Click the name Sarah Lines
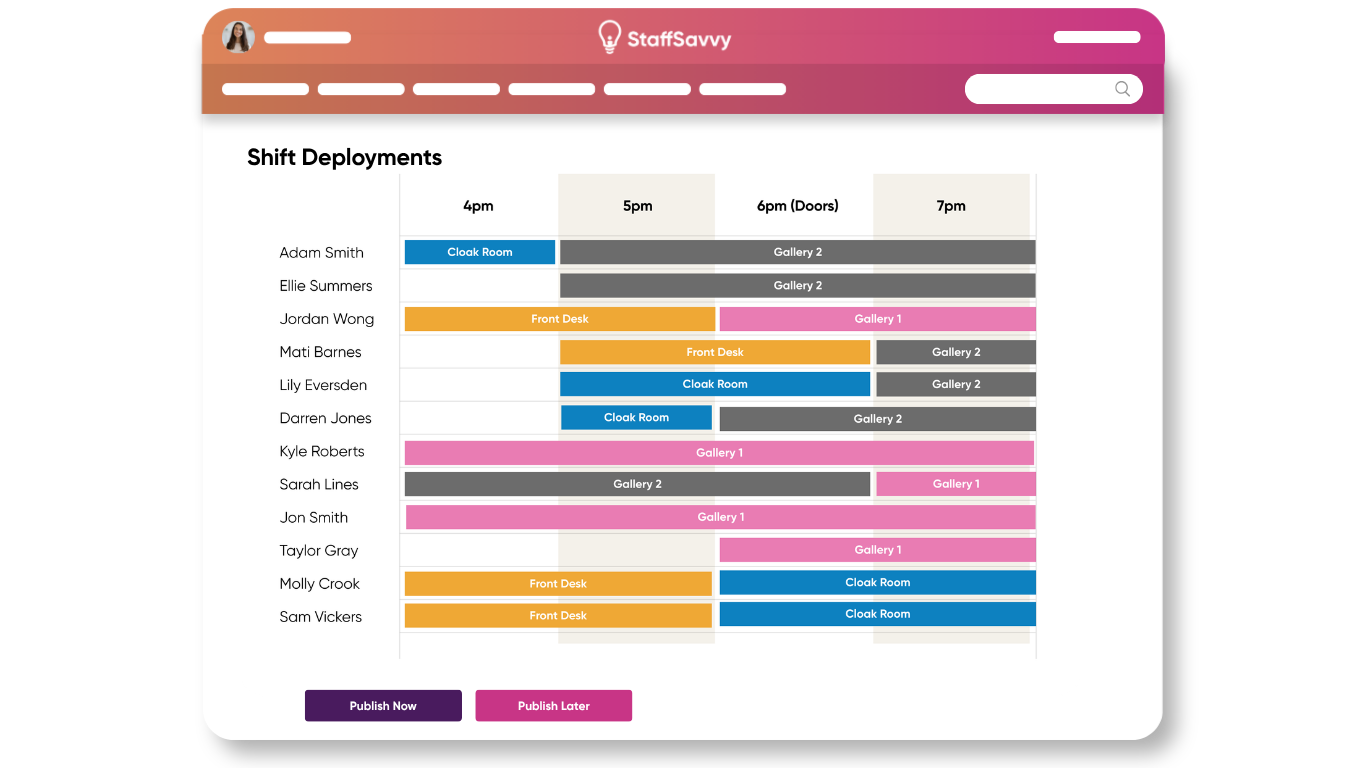The width and height of the screenshot is (1366, 768). [x=319, y=484]
